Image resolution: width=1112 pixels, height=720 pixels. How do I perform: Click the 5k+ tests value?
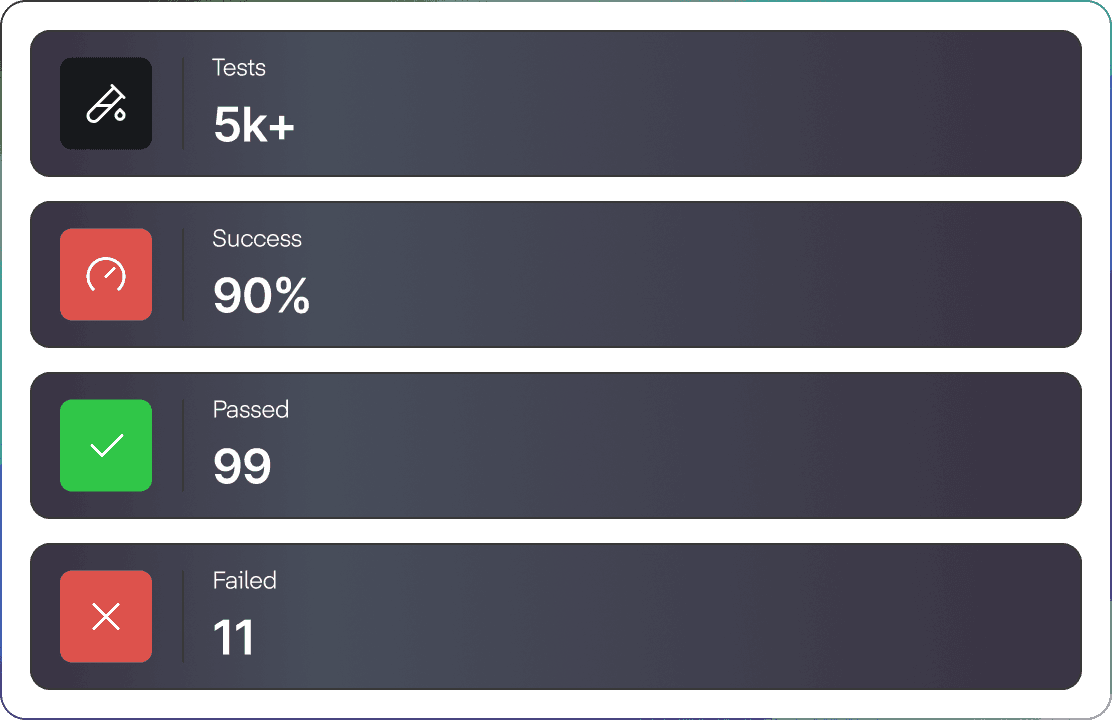click(254, 125)
